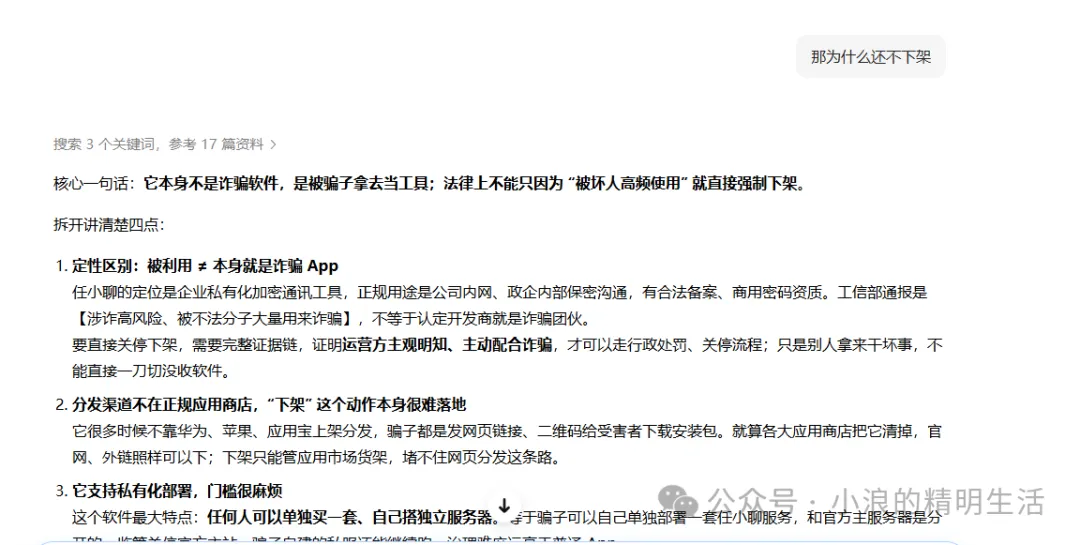This screenshot has width=1080, height=545.
Task: Click heading 它支持私有化部署，门槛很麻烦
Action: [x=177, y=491]
